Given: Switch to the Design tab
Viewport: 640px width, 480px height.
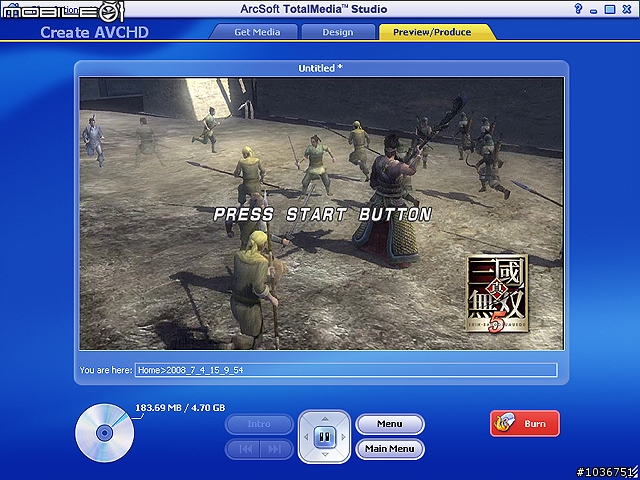Looking at the screenshot, I should click(x=338, y=32).
